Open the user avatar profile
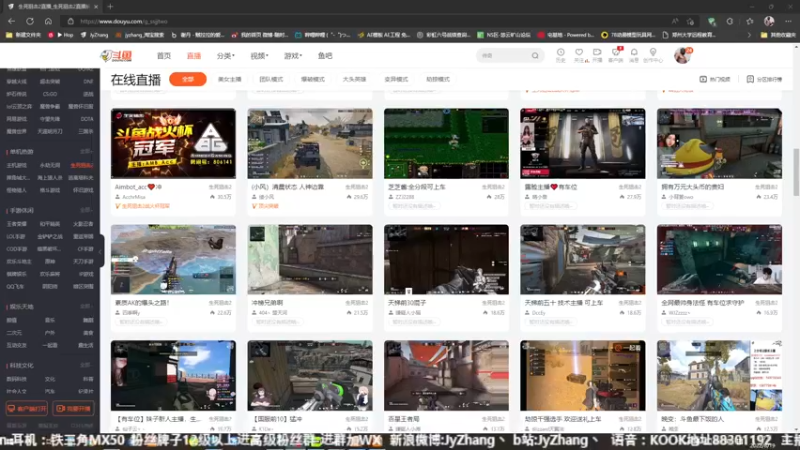Viewport: 800px width, 450px height. pos(682,55)
